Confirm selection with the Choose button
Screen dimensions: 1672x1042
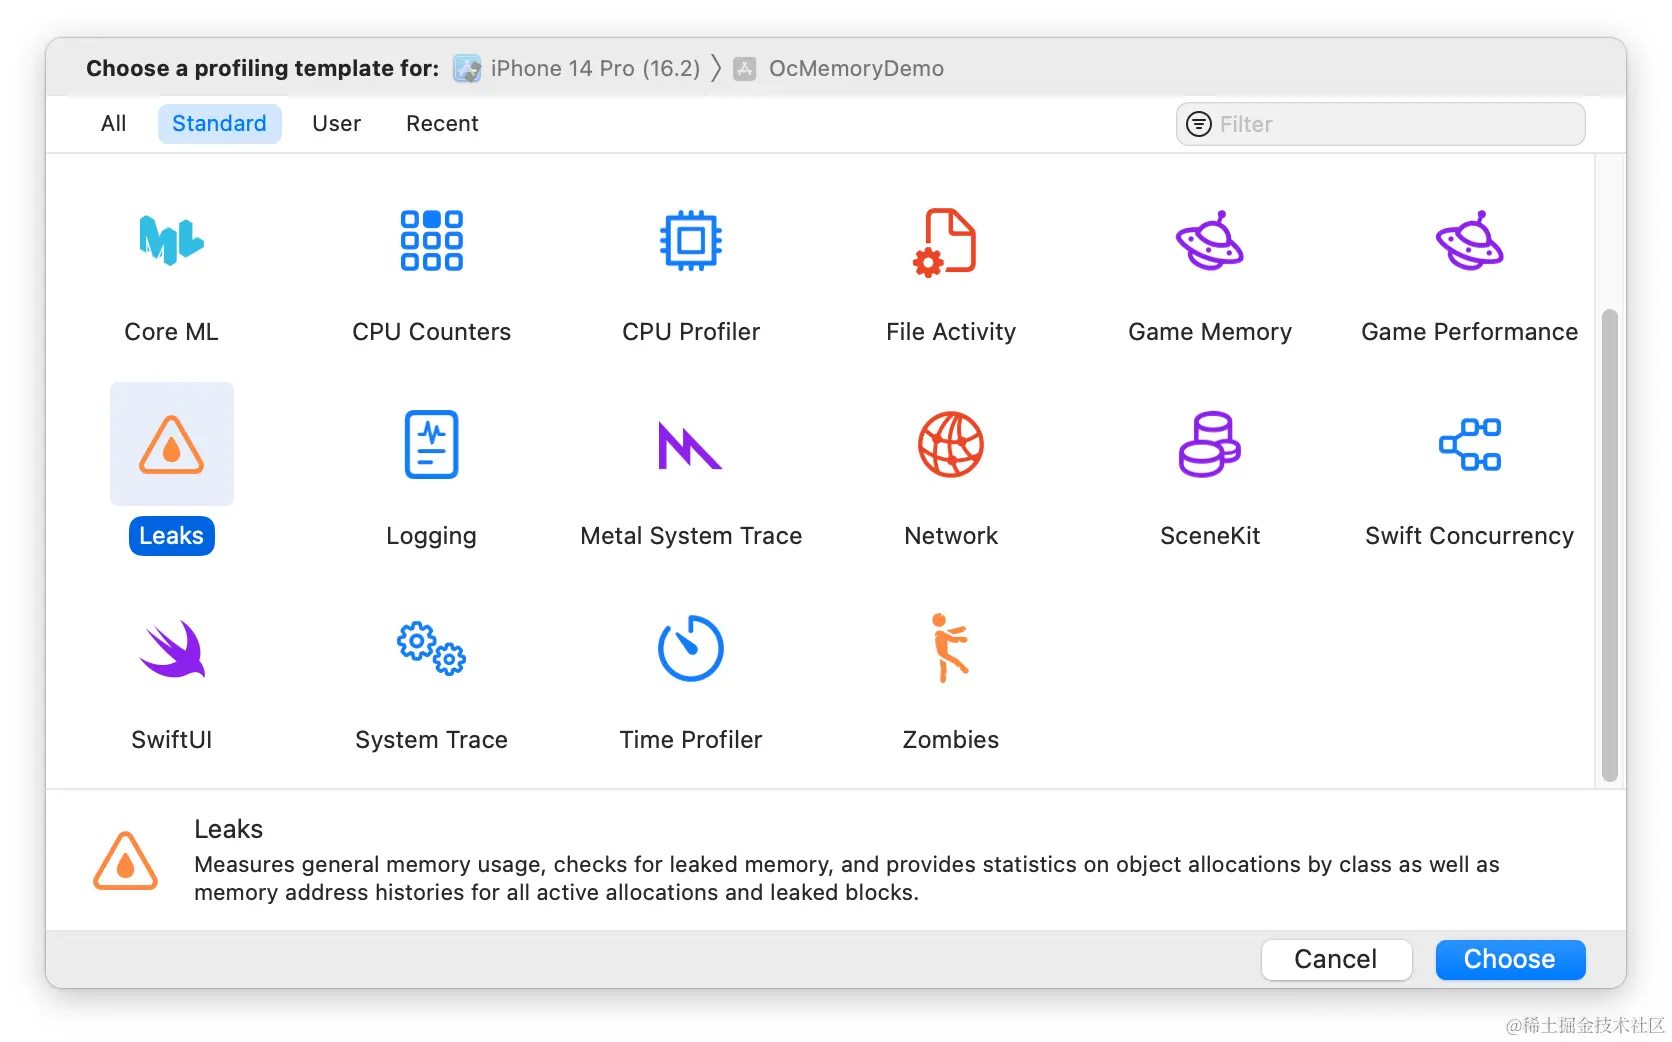[x=1510, y=959]
